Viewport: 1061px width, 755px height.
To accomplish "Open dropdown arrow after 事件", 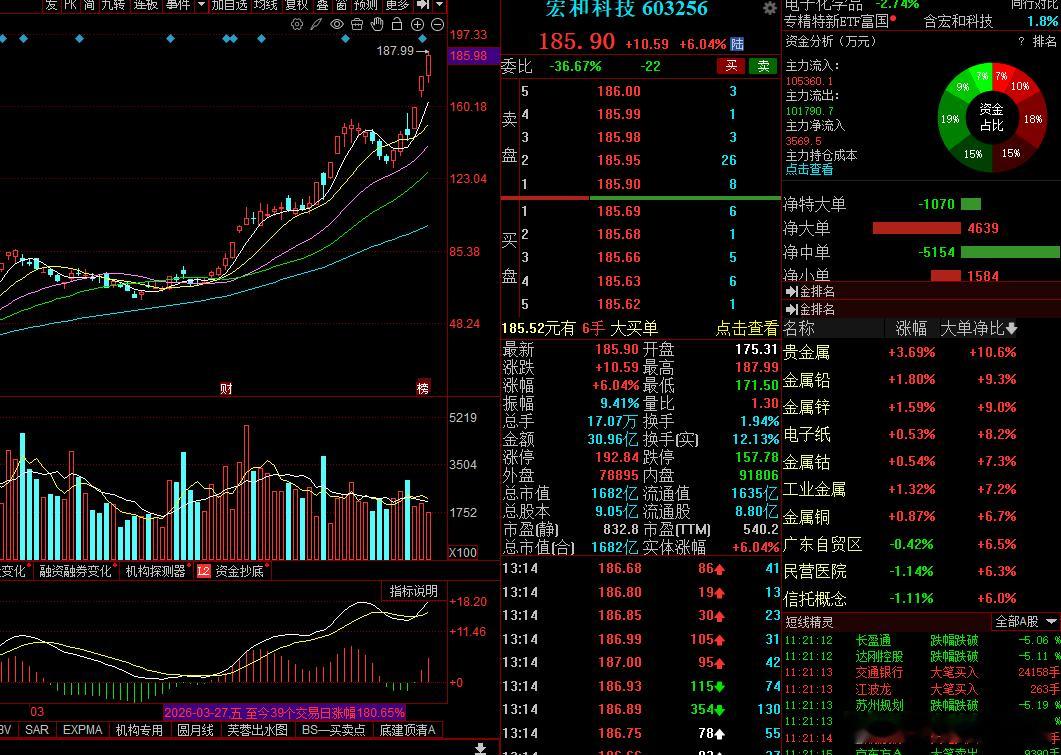I will pos(201,5).
